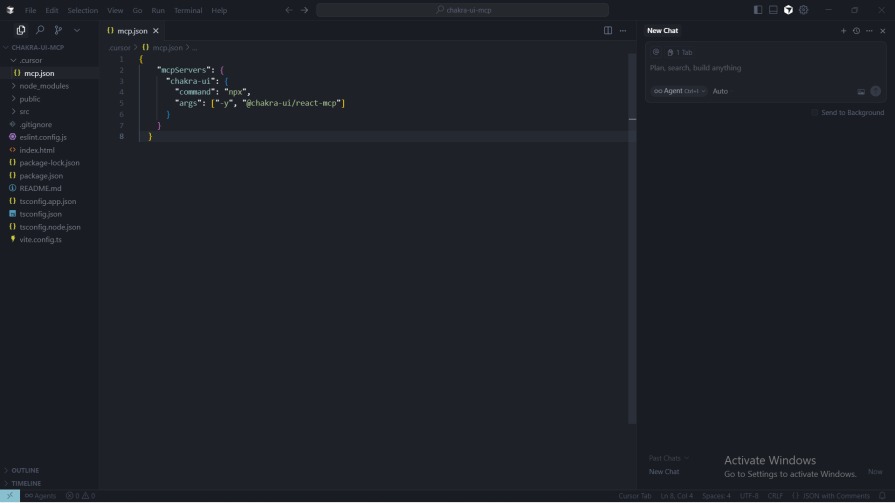This screenshot has width=895, height=503.
Task: Click the @ add context icon
Action: point(656,52)
